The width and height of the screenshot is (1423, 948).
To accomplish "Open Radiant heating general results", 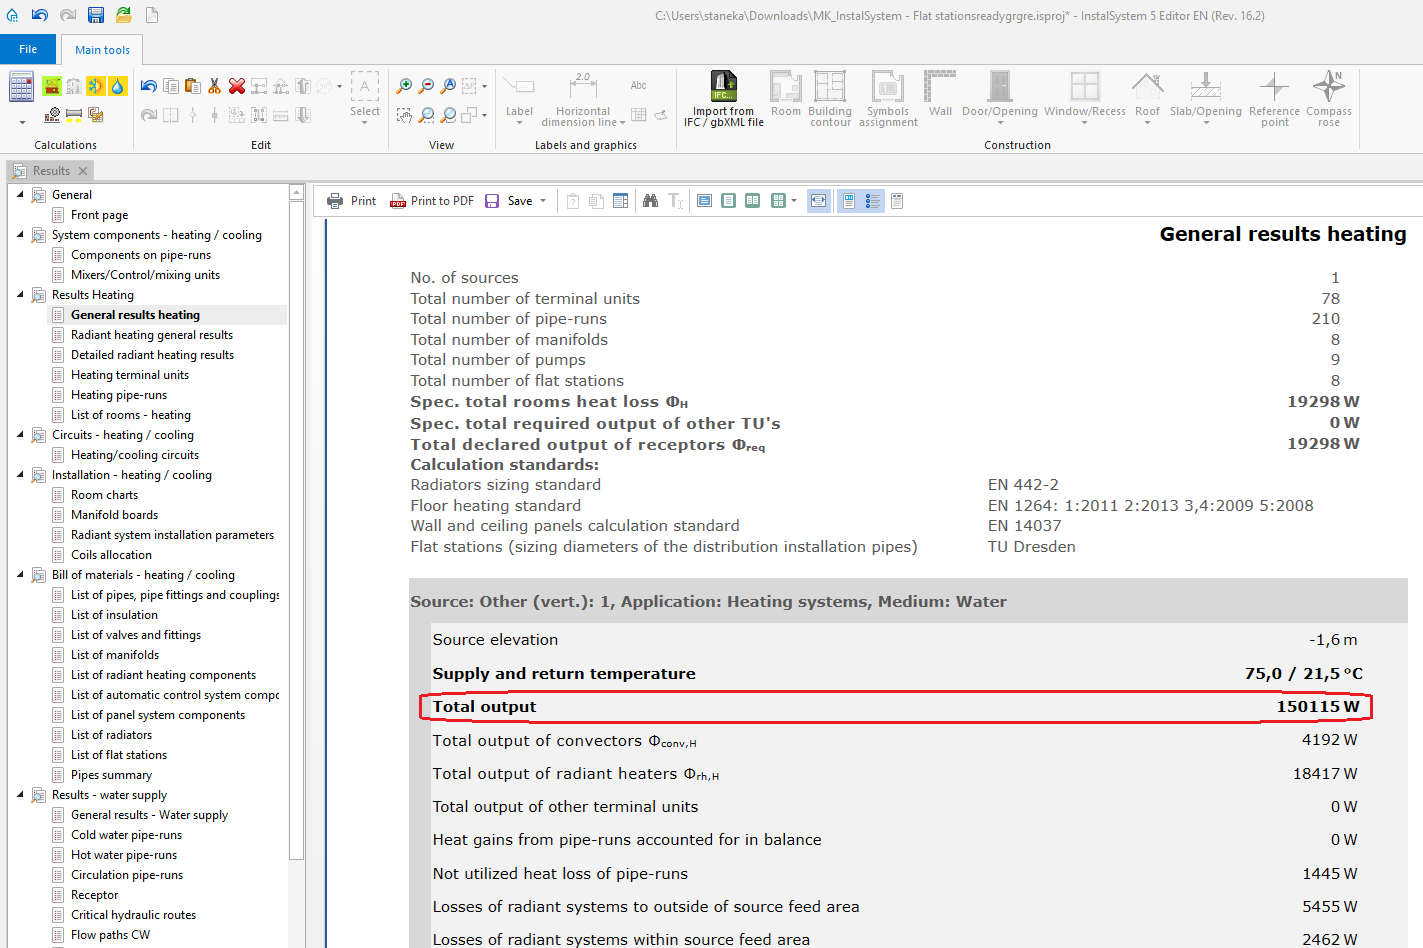I will pyautogui.click(x=152, y=335).
